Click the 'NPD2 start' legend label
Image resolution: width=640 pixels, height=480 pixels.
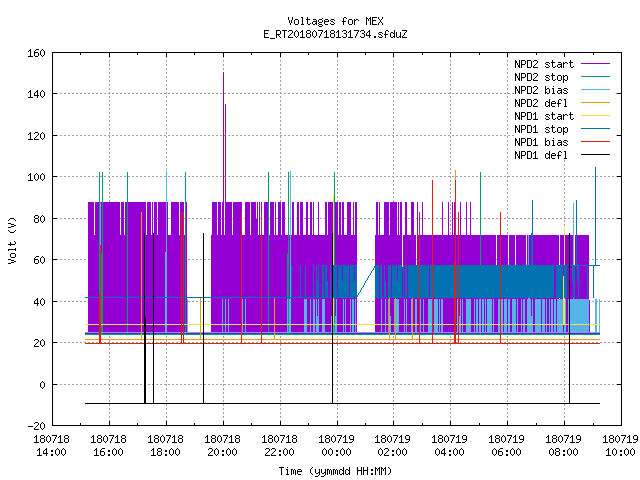(x=544, y=64)
